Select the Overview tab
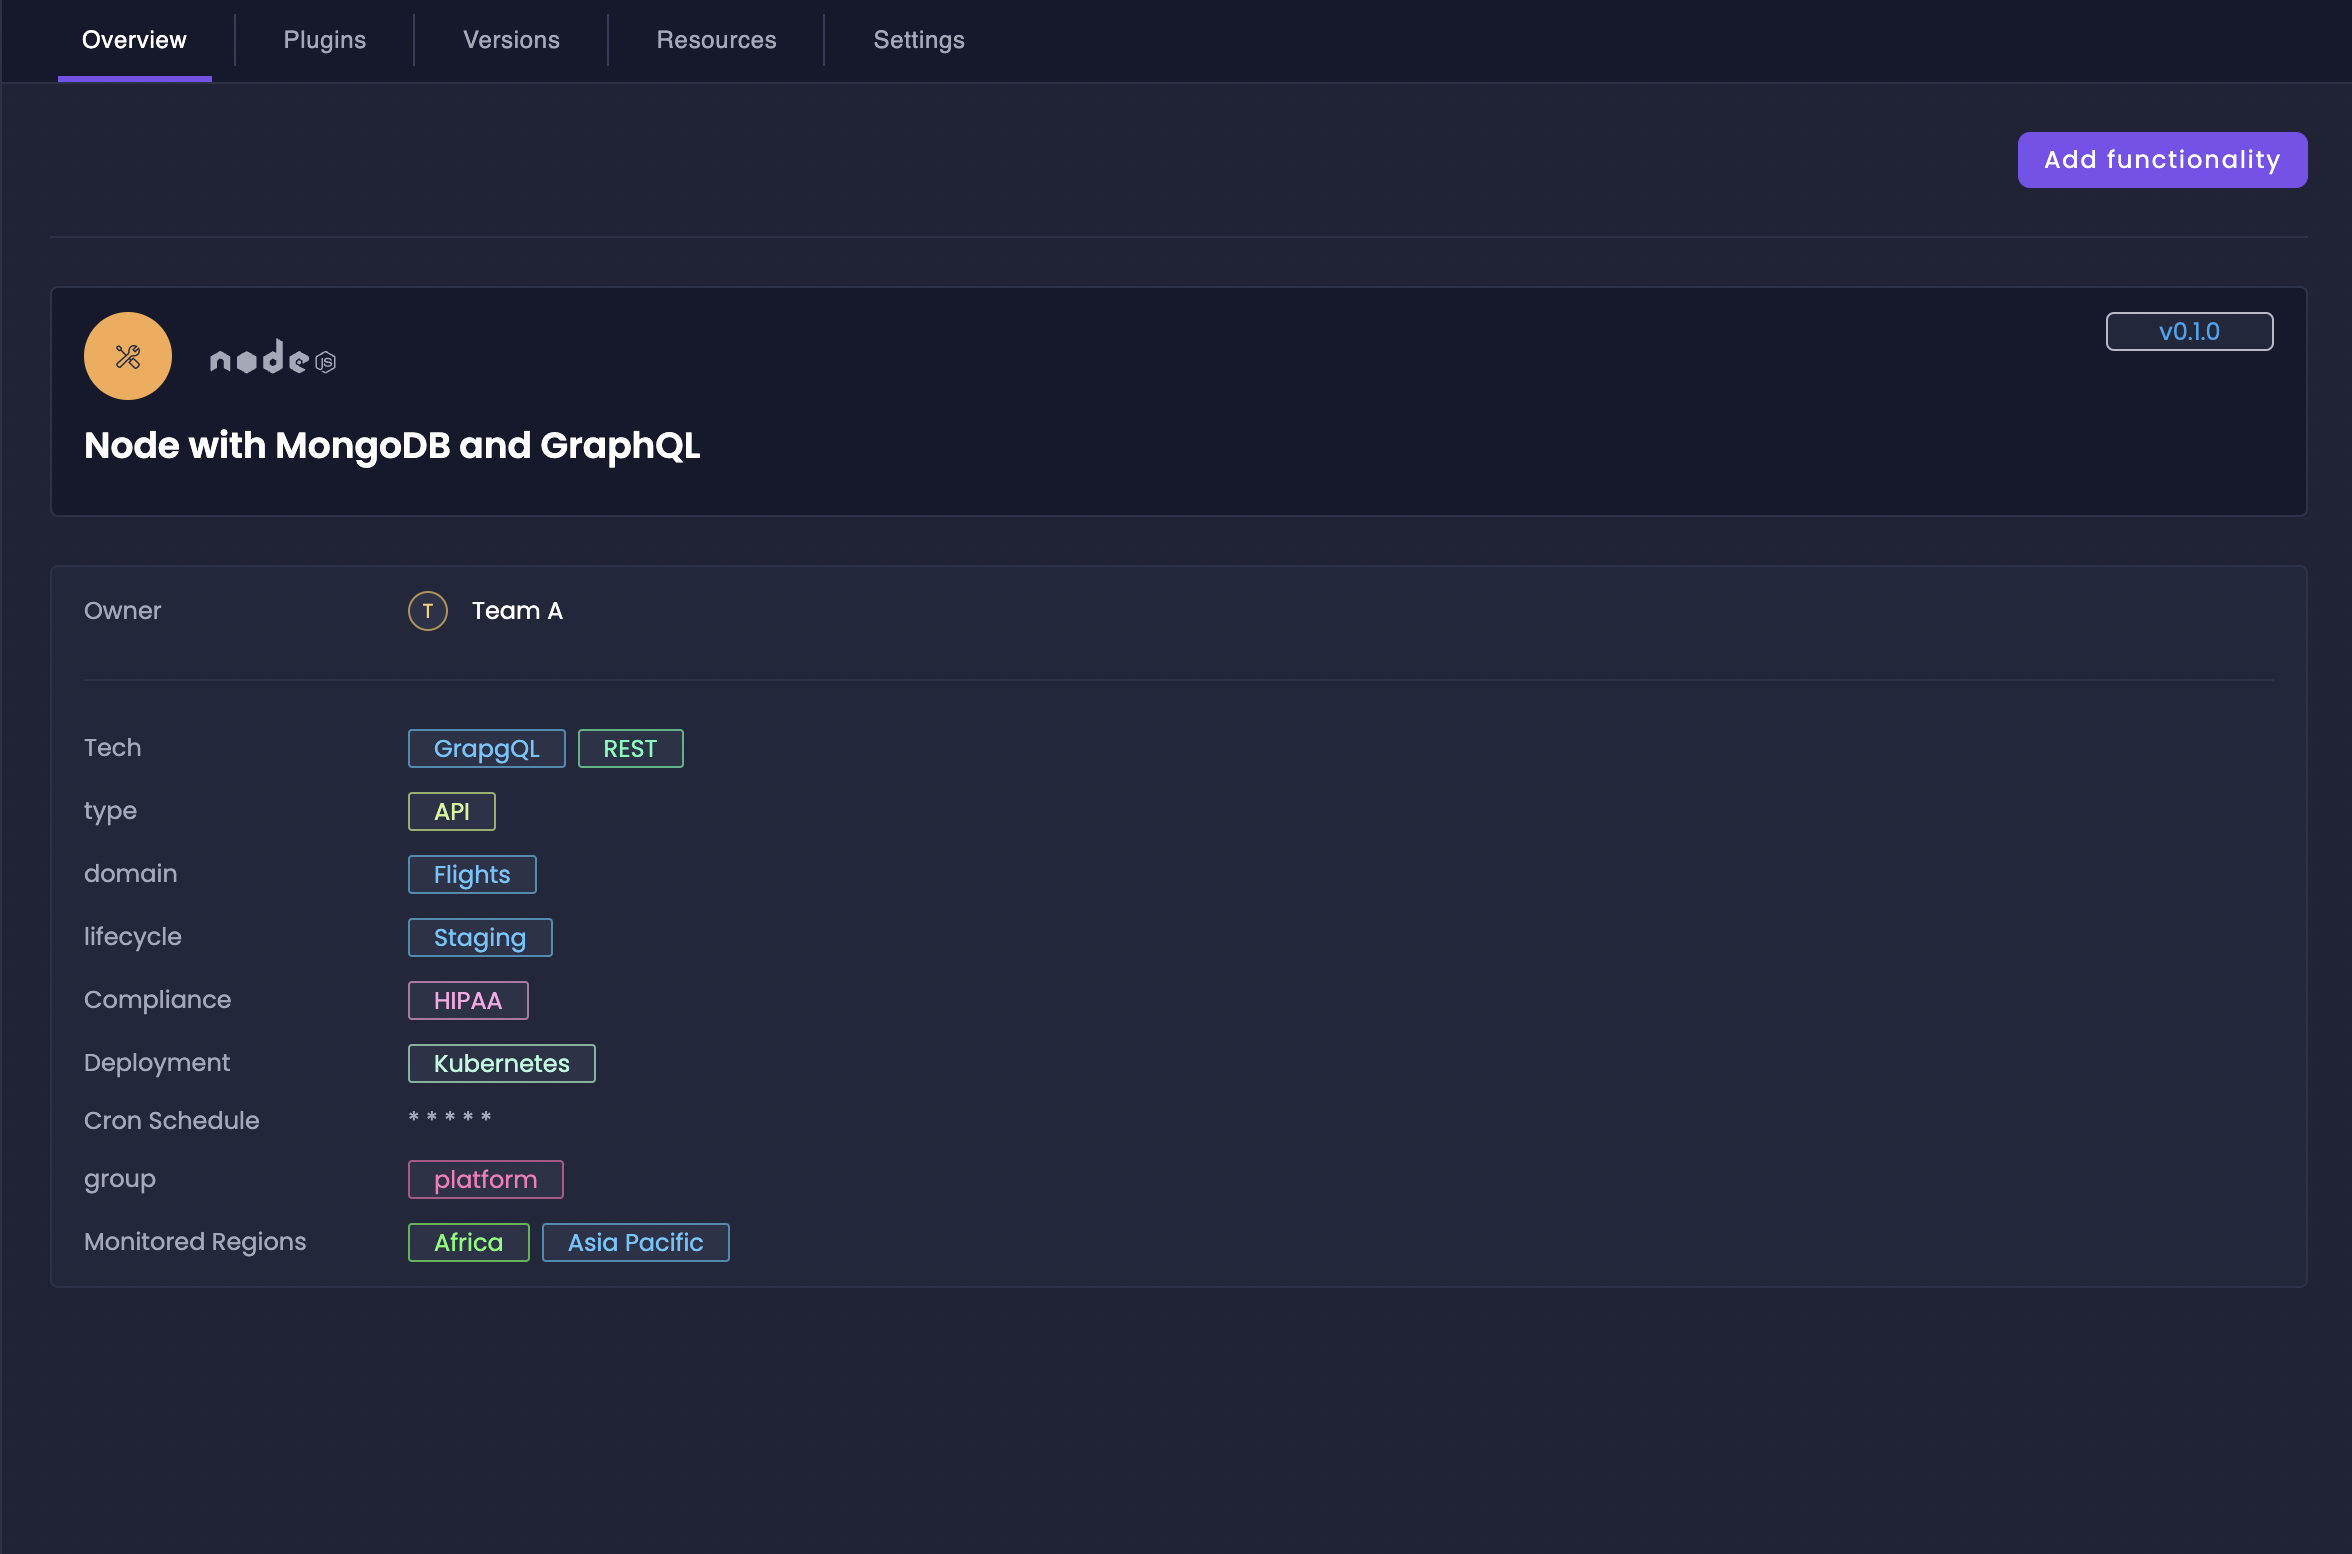Viewport: 2352px width, 1554px height. pyautogui.click(x=134, y=40)
